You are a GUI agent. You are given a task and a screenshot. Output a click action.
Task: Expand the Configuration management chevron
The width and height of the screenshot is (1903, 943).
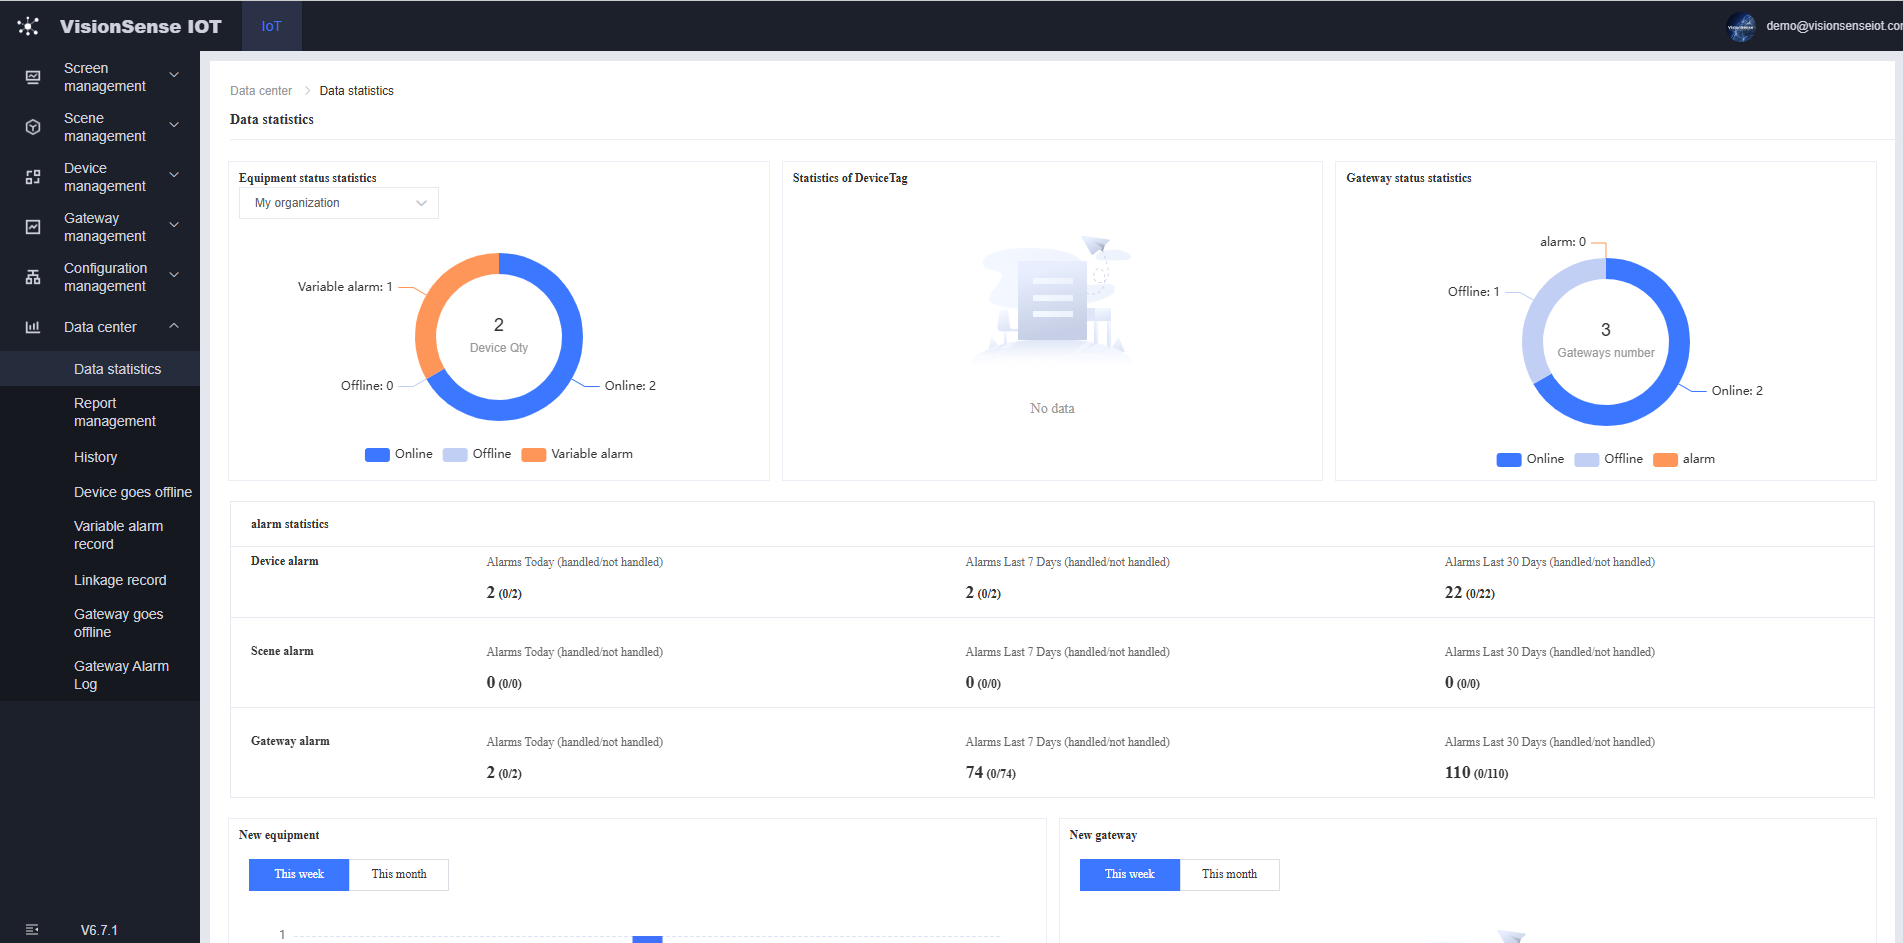[174, 275]
